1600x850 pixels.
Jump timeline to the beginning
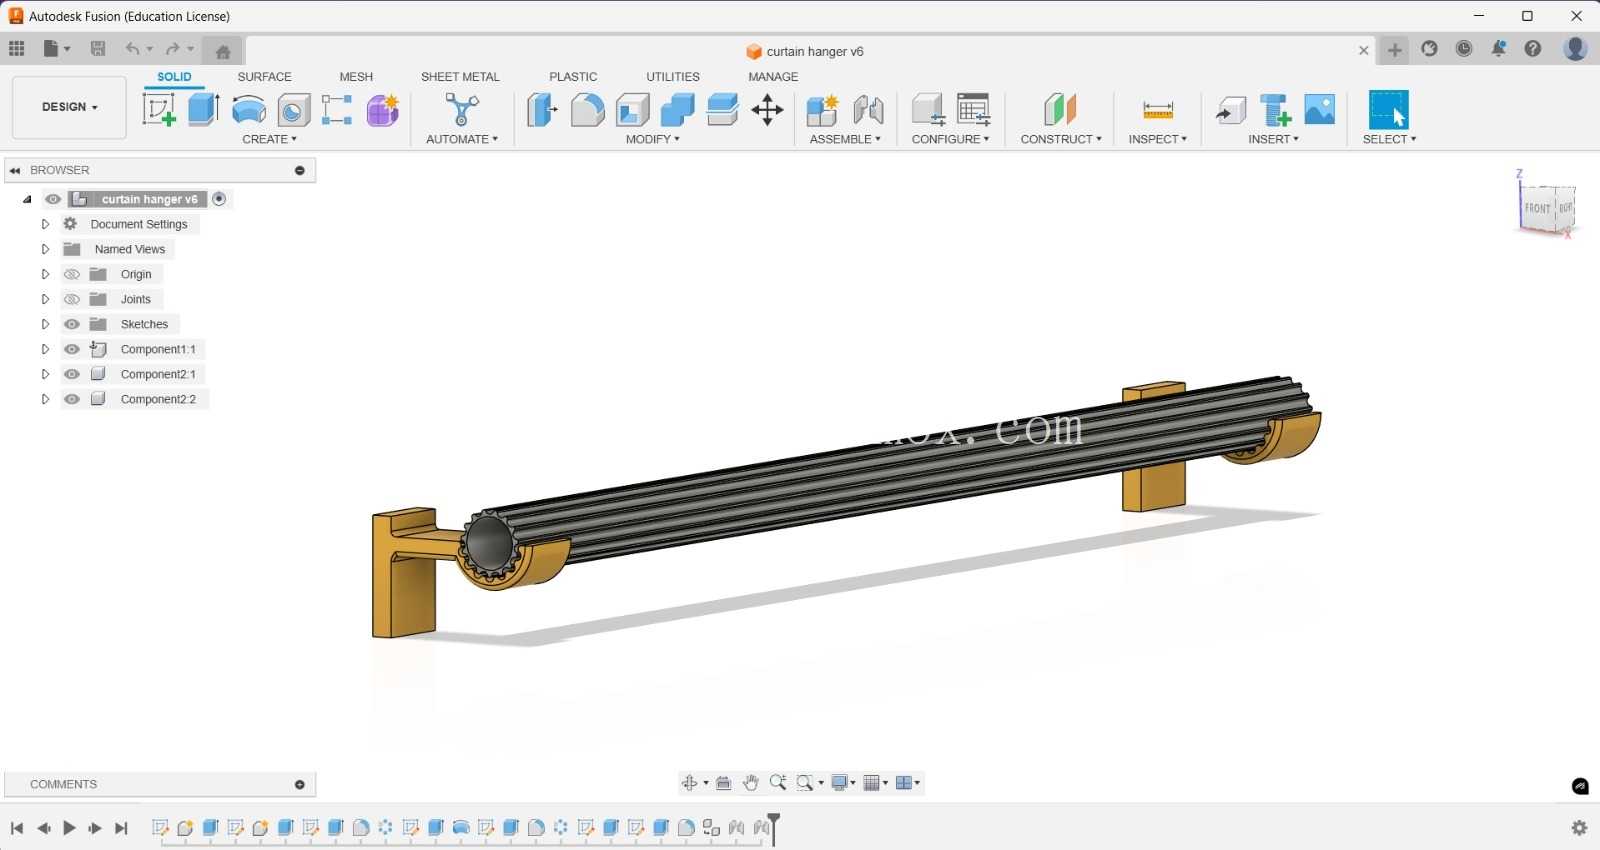tap(17, 828)
